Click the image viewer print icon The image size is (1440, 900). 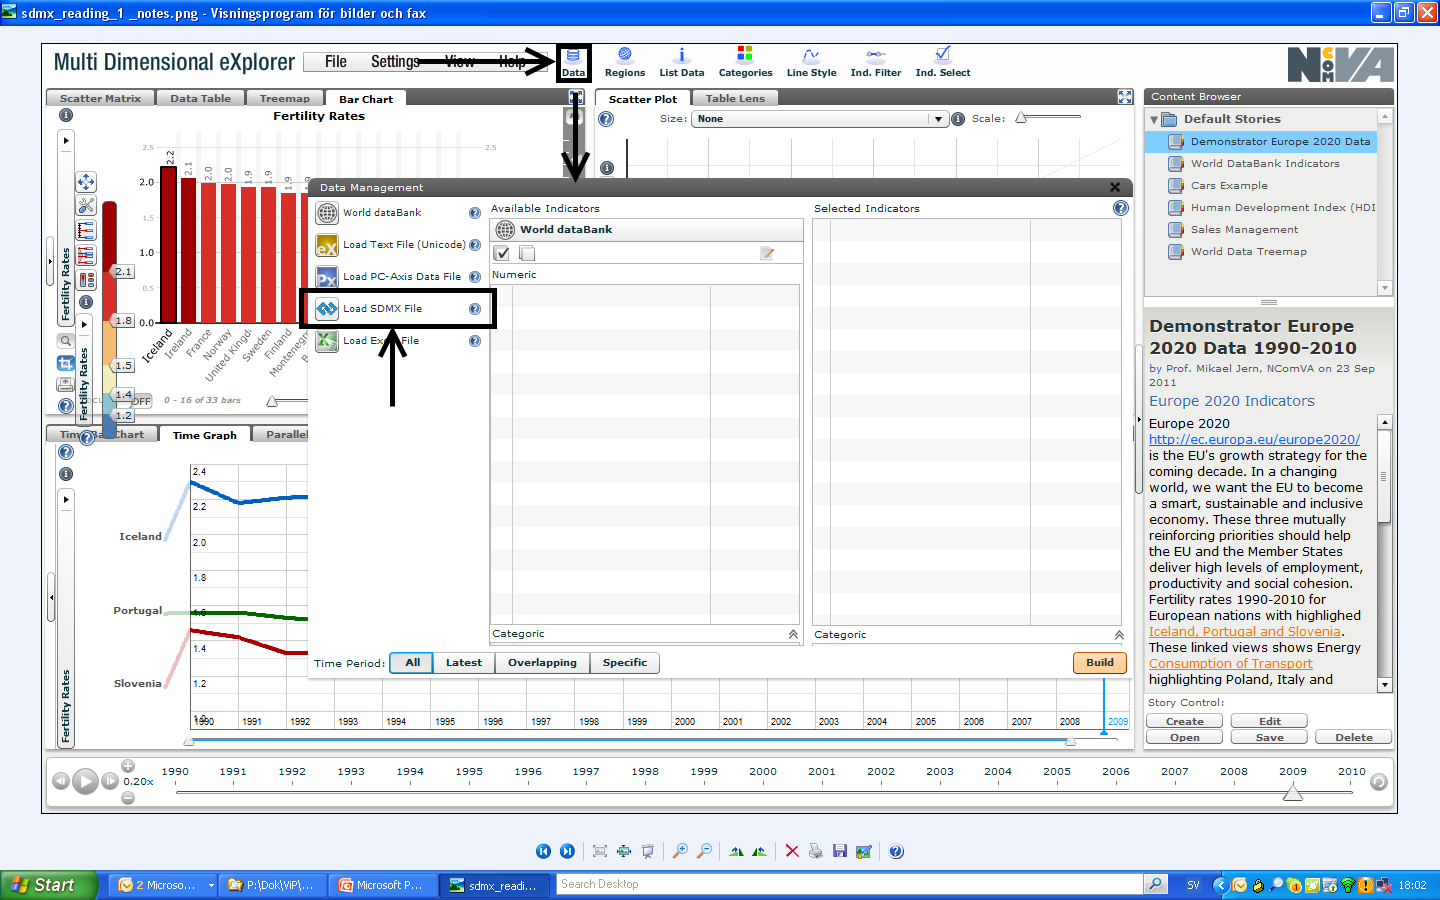pyautogui.click(x=816, y=851)
